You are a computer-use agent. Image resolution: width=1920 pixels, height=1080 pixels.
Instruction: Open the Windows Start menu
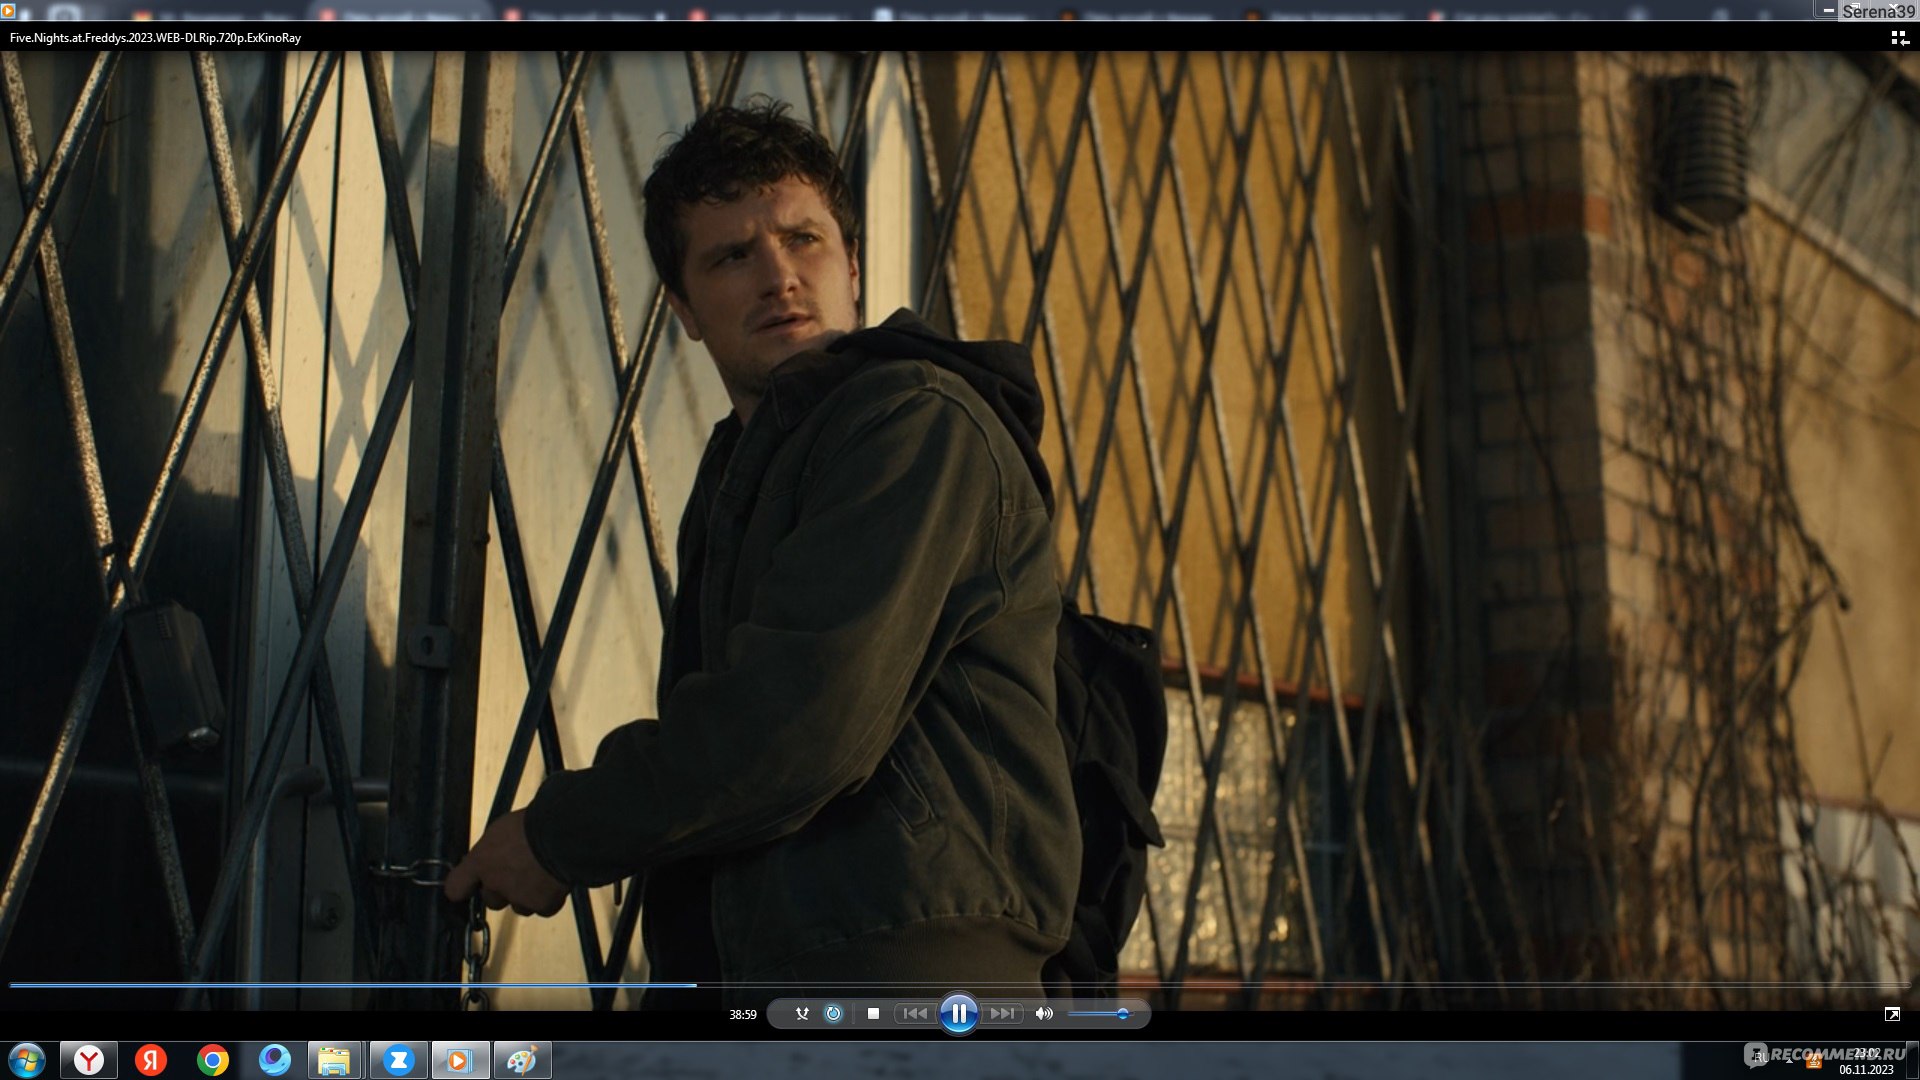tap(27, 1060)
